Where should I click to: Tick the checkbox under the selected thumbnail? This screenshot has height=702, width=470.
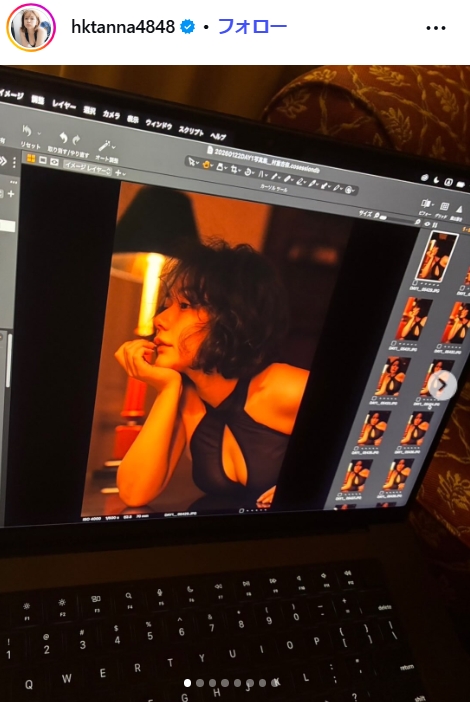pos(415,283)
